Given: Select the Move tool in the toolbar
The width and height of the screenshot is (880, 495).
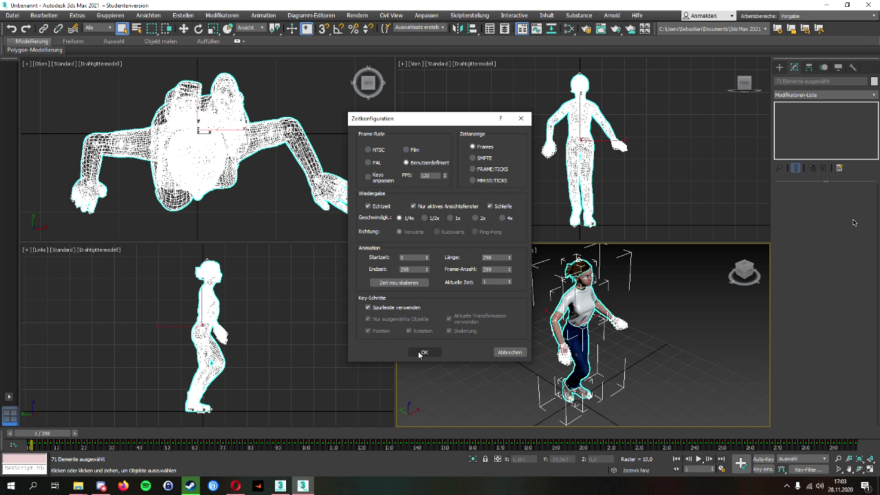Looking at the screenshot, I should [x=183, y=29].
